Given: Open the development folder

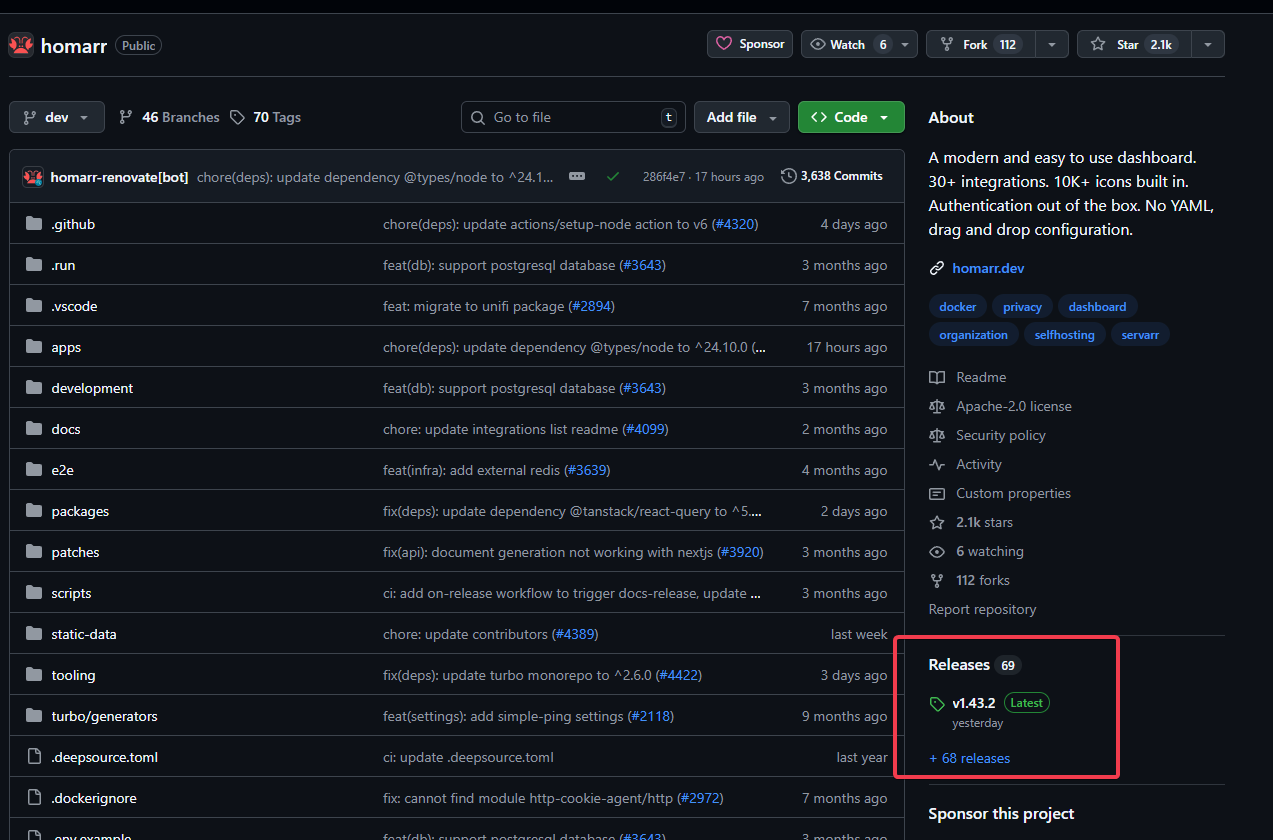Looking at the screenshot, I should (92, 388).
